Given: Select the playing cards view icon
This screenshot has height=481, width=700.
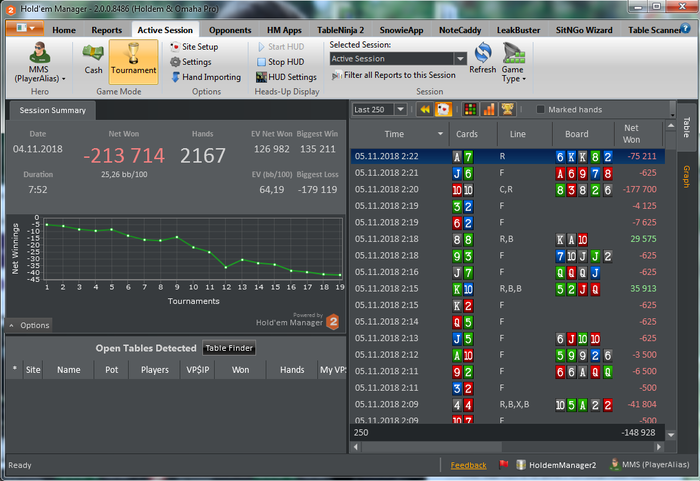Looking at the screenshot, I should point(443,109).
